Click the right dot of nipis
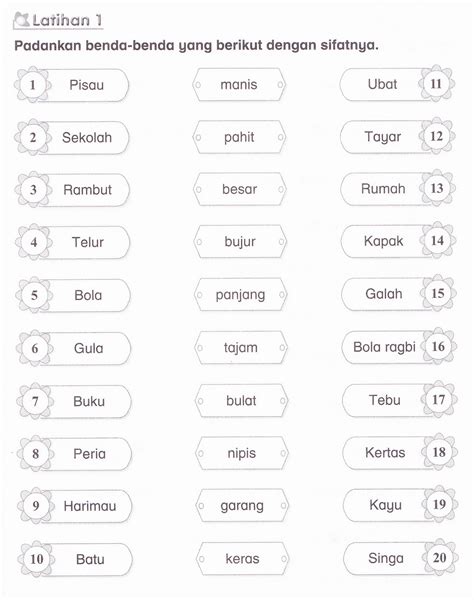The width and height of the screenshot is (474, 600). pyautogui.click(x=283, y=453)
